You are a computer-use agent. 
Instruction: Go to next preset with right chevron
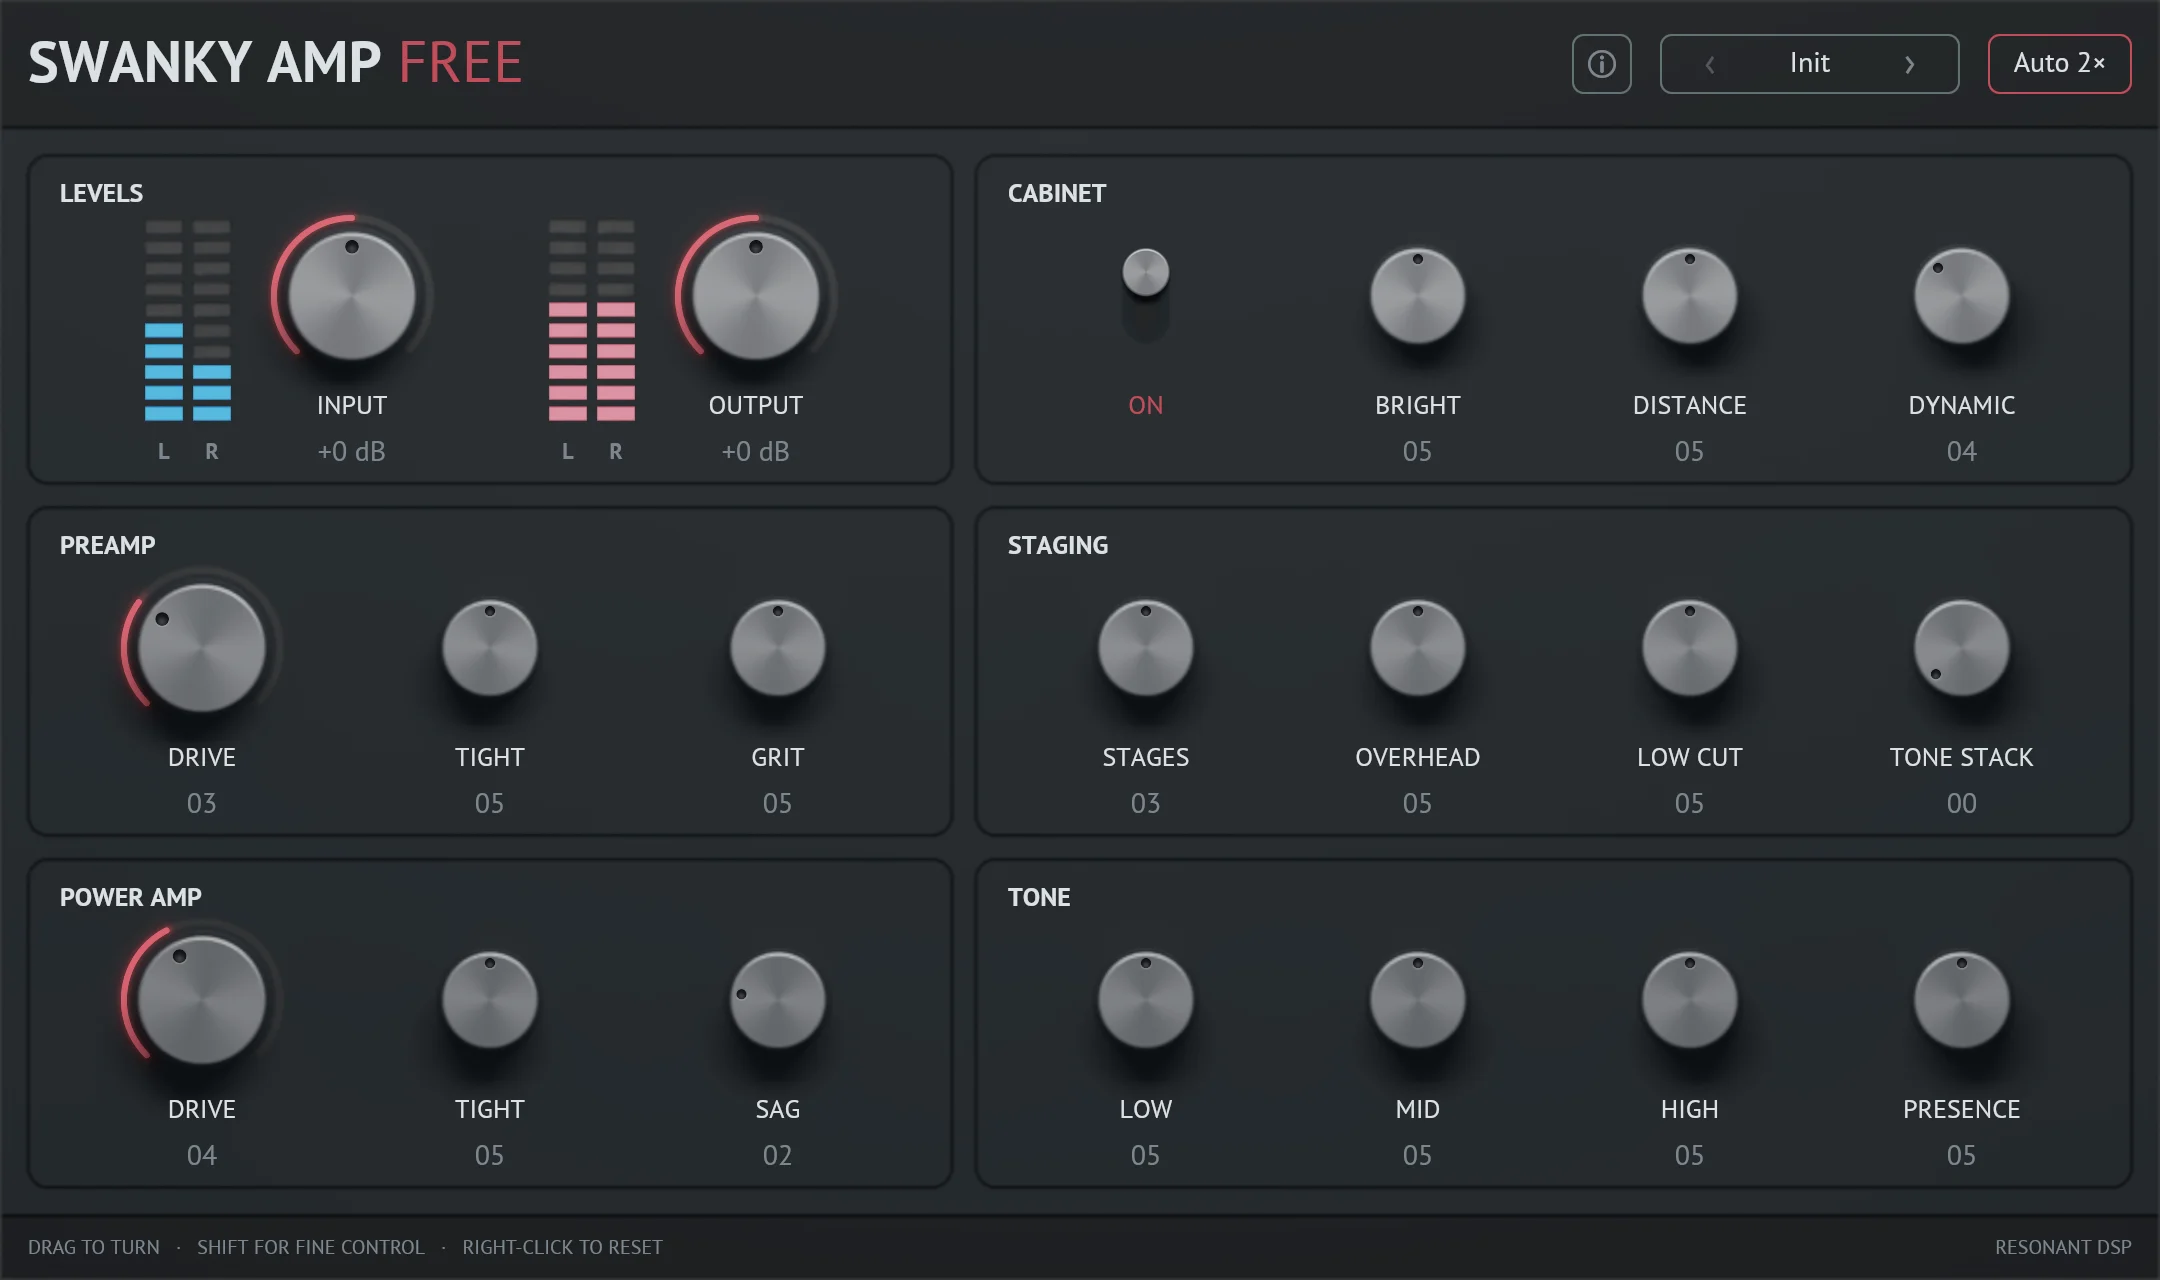tap(1909, 64)
